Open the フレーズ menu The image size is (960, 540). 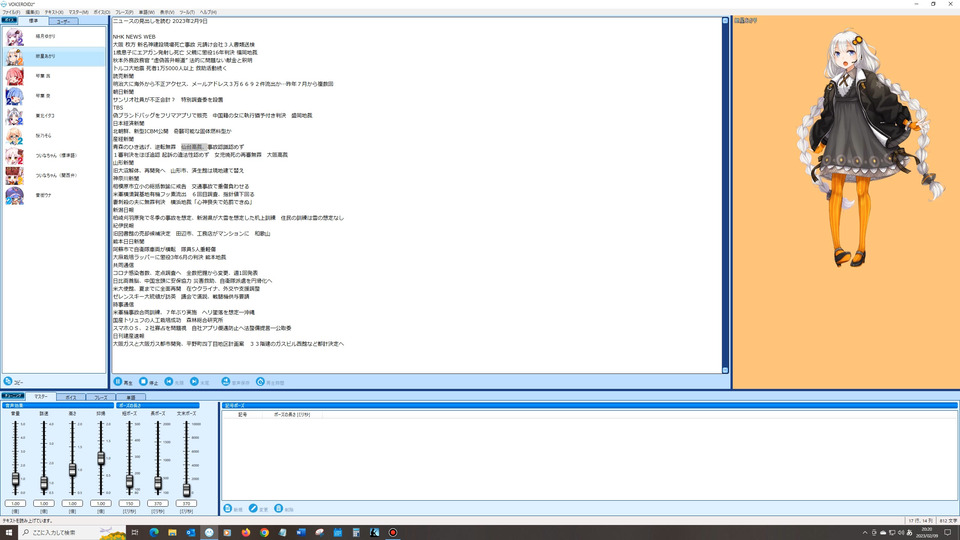tap(124, 12)
